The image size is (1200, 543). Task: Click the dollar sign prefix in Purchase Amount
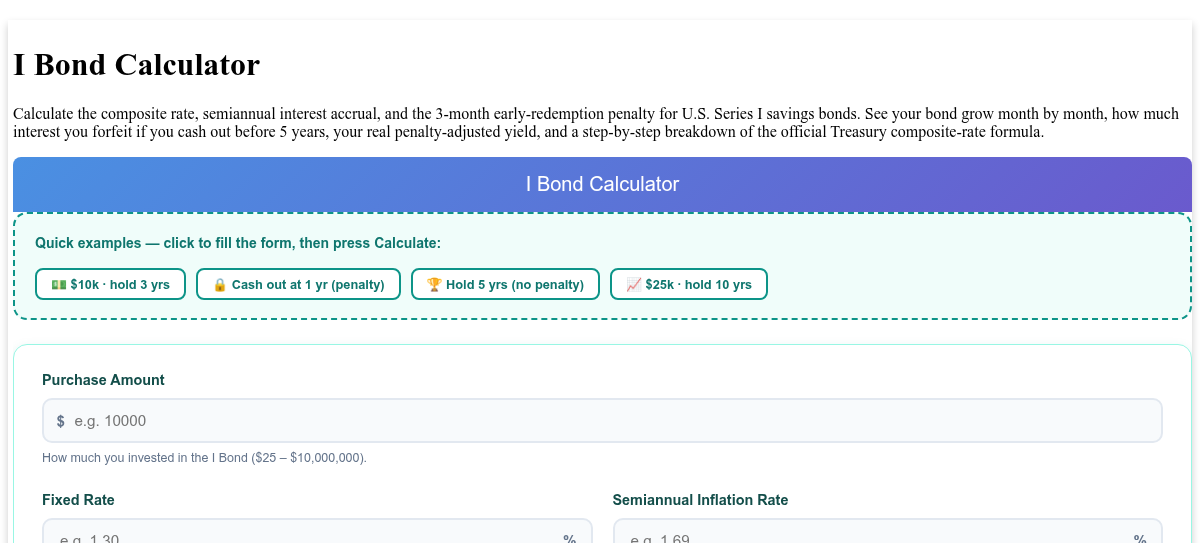click(x=61, y=421)
